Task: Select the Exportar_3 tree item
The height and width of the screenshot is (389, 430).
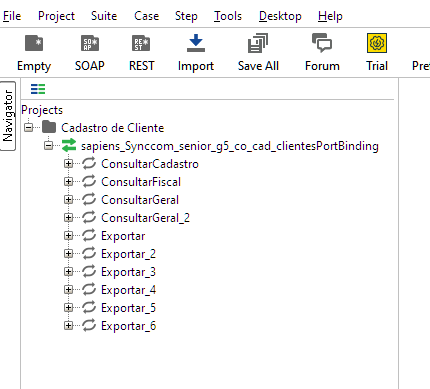Action: (x=128, y=272)
